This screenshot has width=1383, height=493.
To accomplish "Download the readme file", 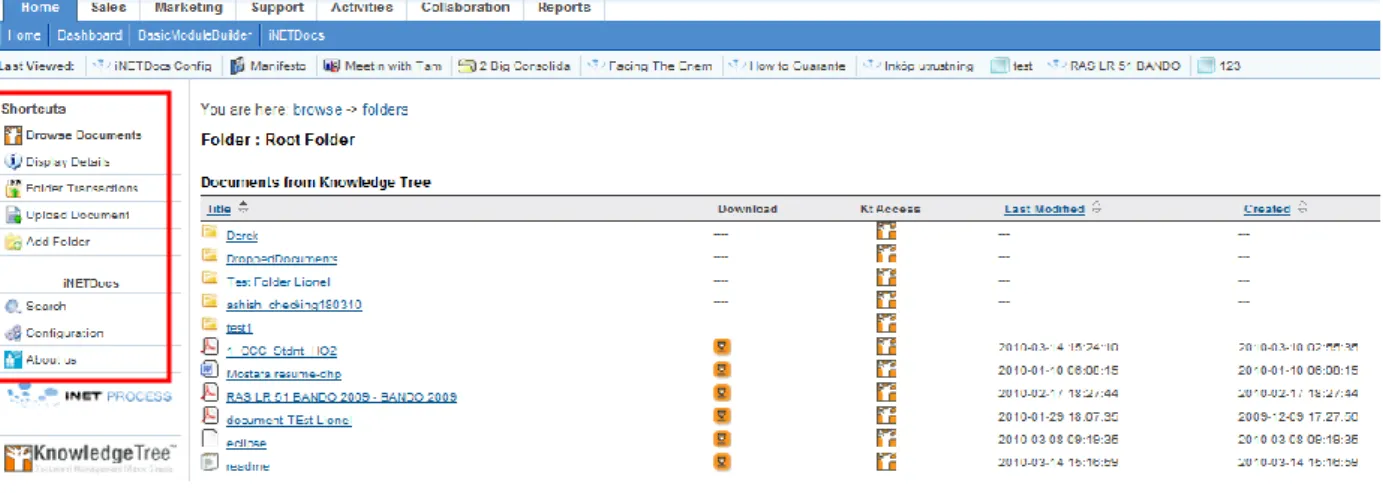I will [x=721, y=462].
